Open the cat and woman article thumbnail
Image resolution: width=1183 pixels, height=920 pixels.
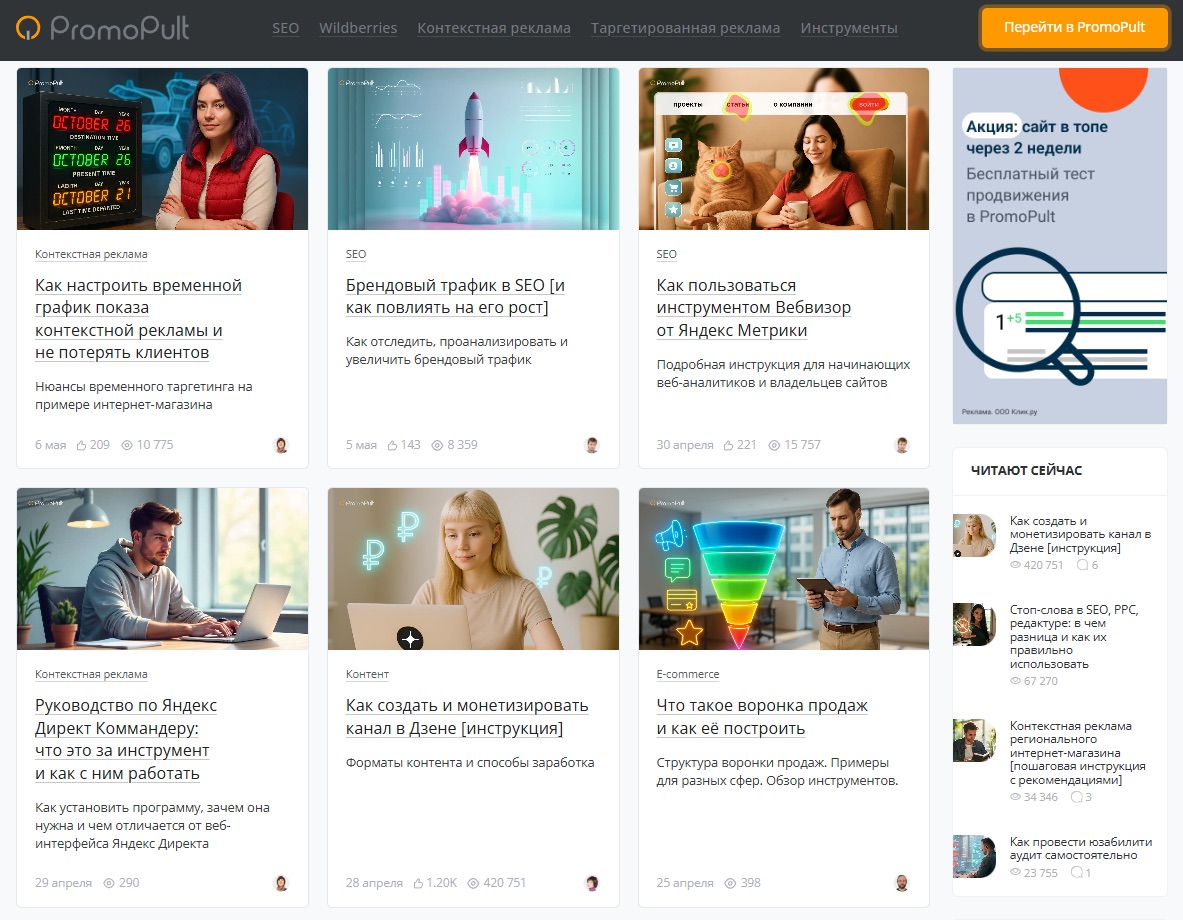[x=784, y=149]
